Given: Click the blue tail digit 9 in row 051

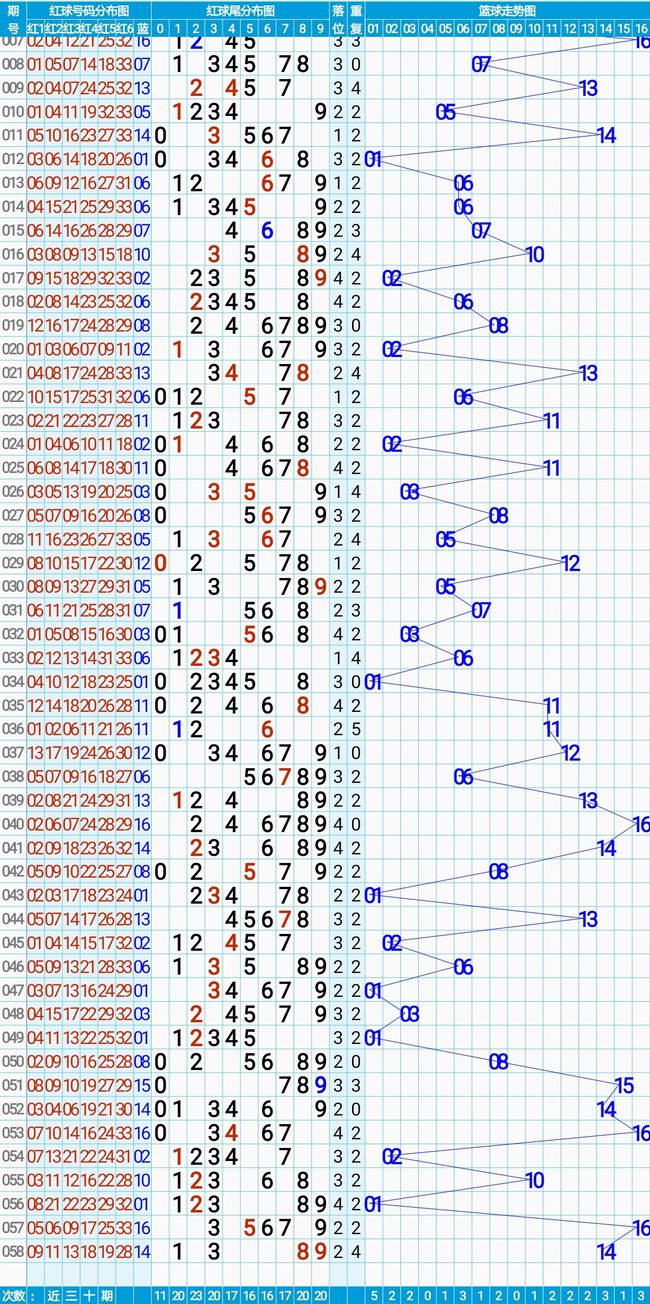Looking at the screenshot, I should [320, 1085].
